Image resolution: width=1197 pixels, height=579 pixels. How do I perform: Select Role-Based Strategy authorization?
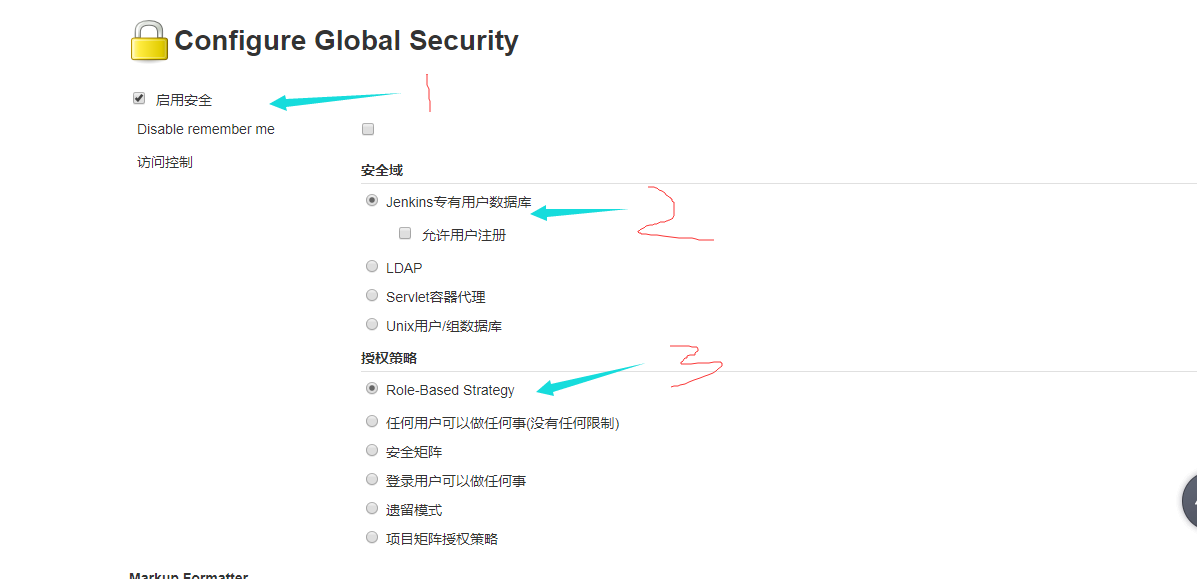[x=372, y=389]
